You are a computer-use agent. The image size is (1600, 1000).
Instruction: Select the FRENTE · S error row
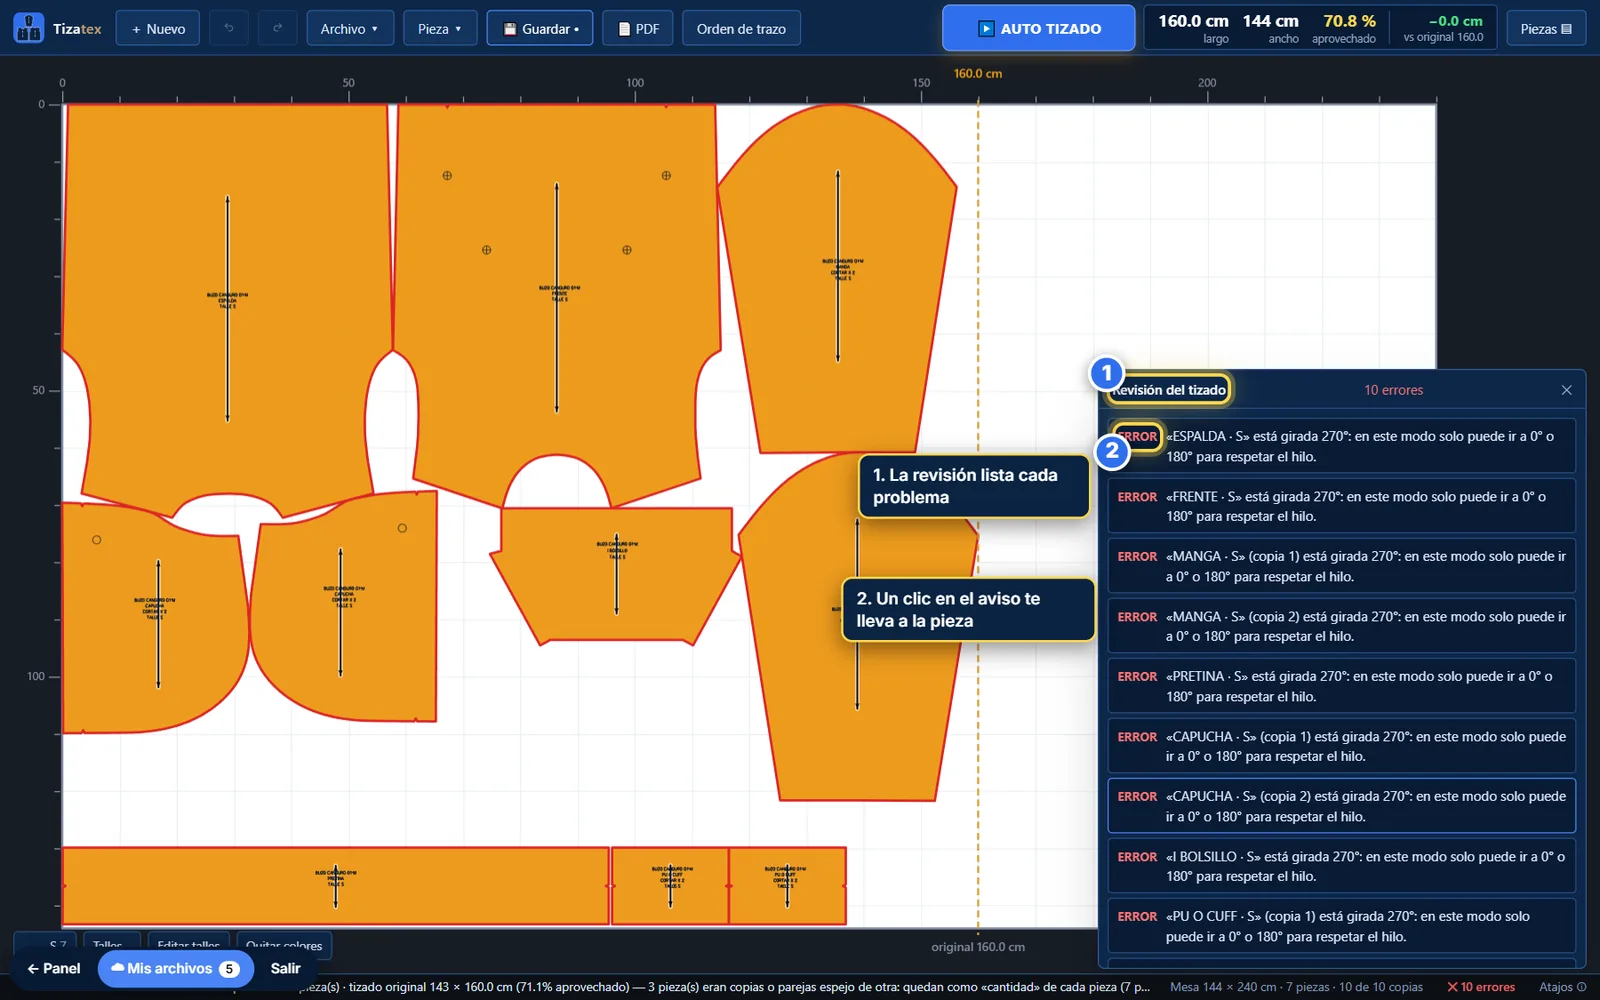click(1341, 506)
